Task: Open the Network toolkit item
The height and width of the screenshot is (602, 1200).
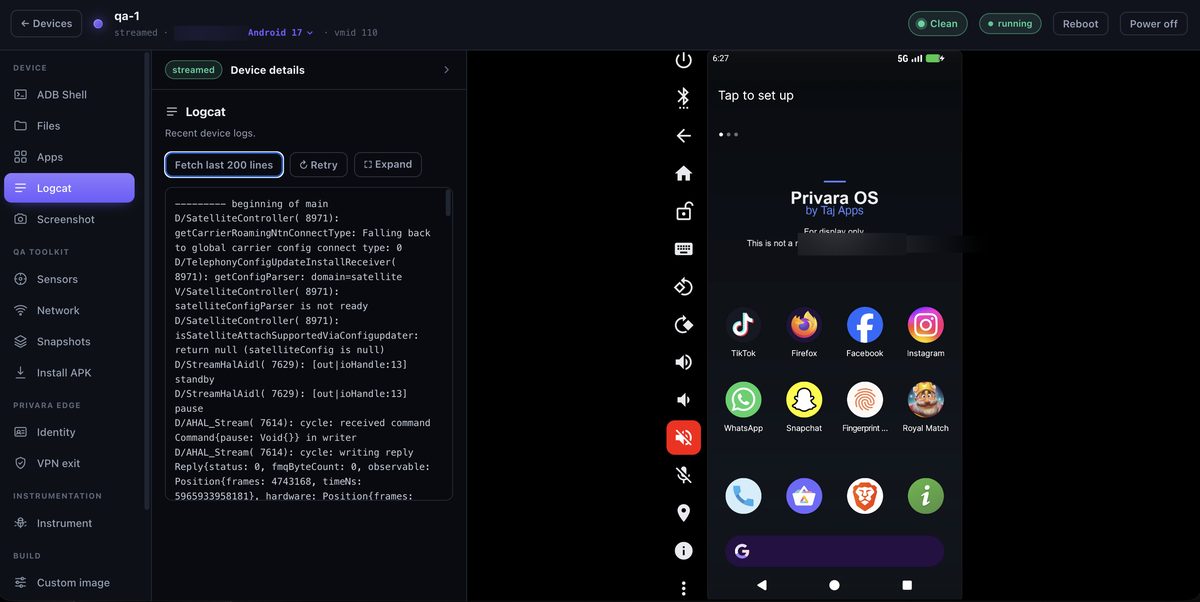Action: [69, 310]
